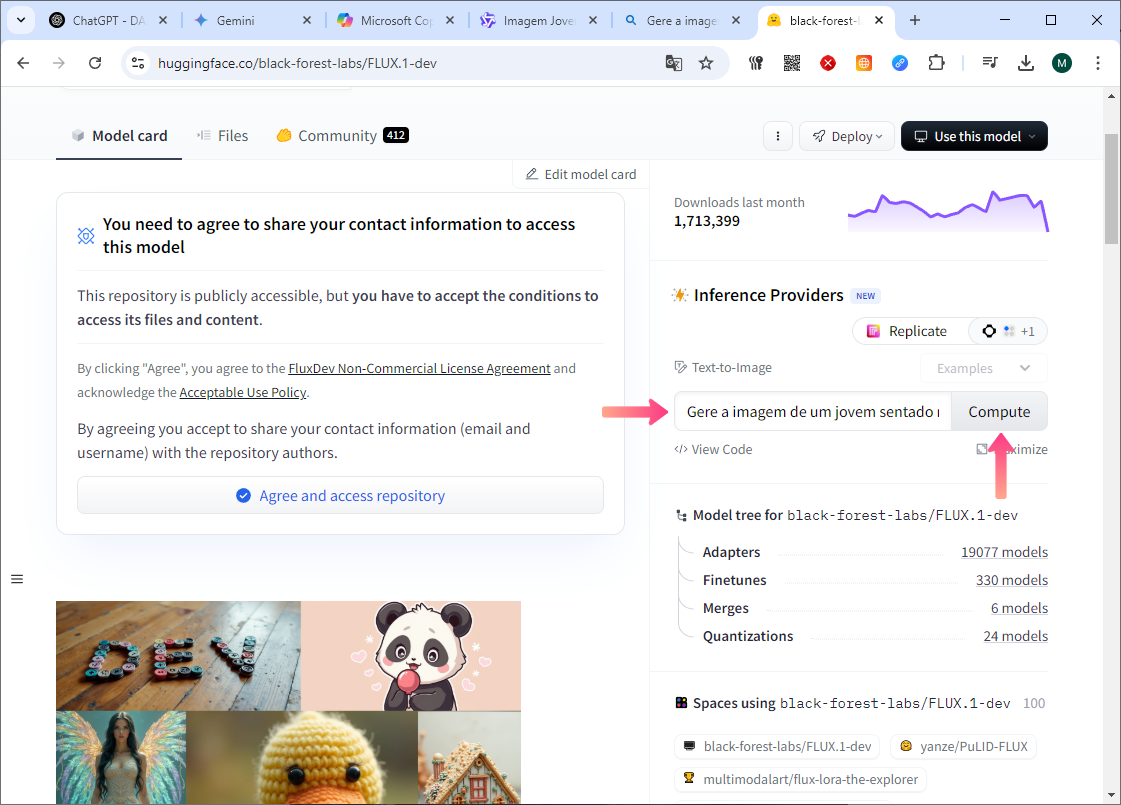1121x805 pixels.
Task: Open the Text-to-Image task link
Action: pyautogui.click(x=724, y=367)
